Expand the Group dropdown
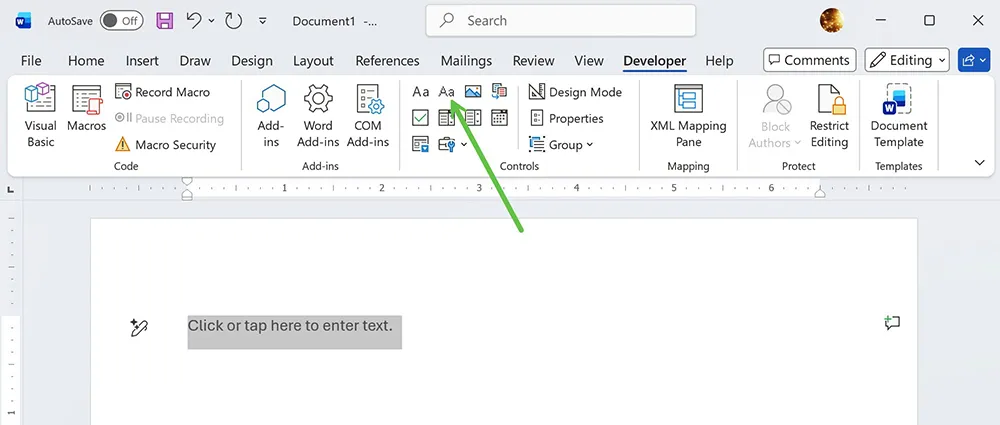Image resolution: width=1000 pixels, height=425 pixels. click(561, 145)
